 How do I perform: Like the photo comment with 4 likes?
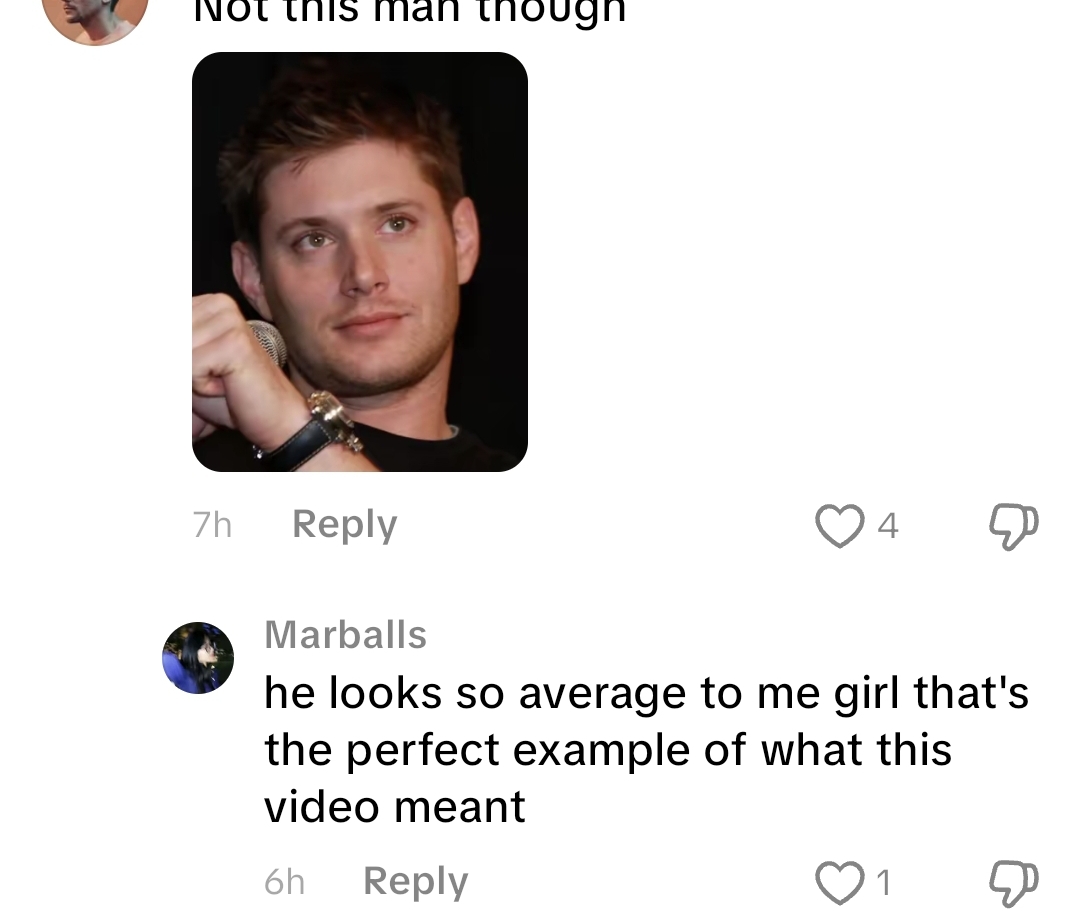point(840,526)
